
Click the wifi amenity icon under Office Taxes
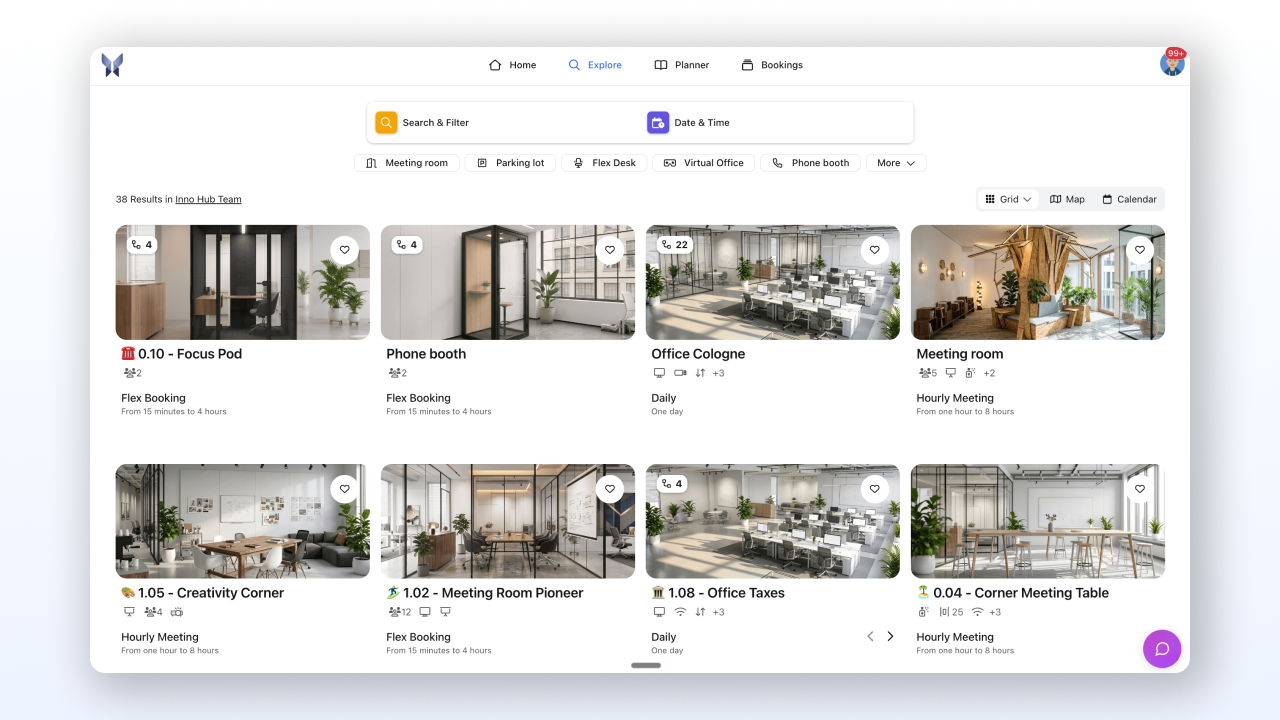click(x=680, y=612)
